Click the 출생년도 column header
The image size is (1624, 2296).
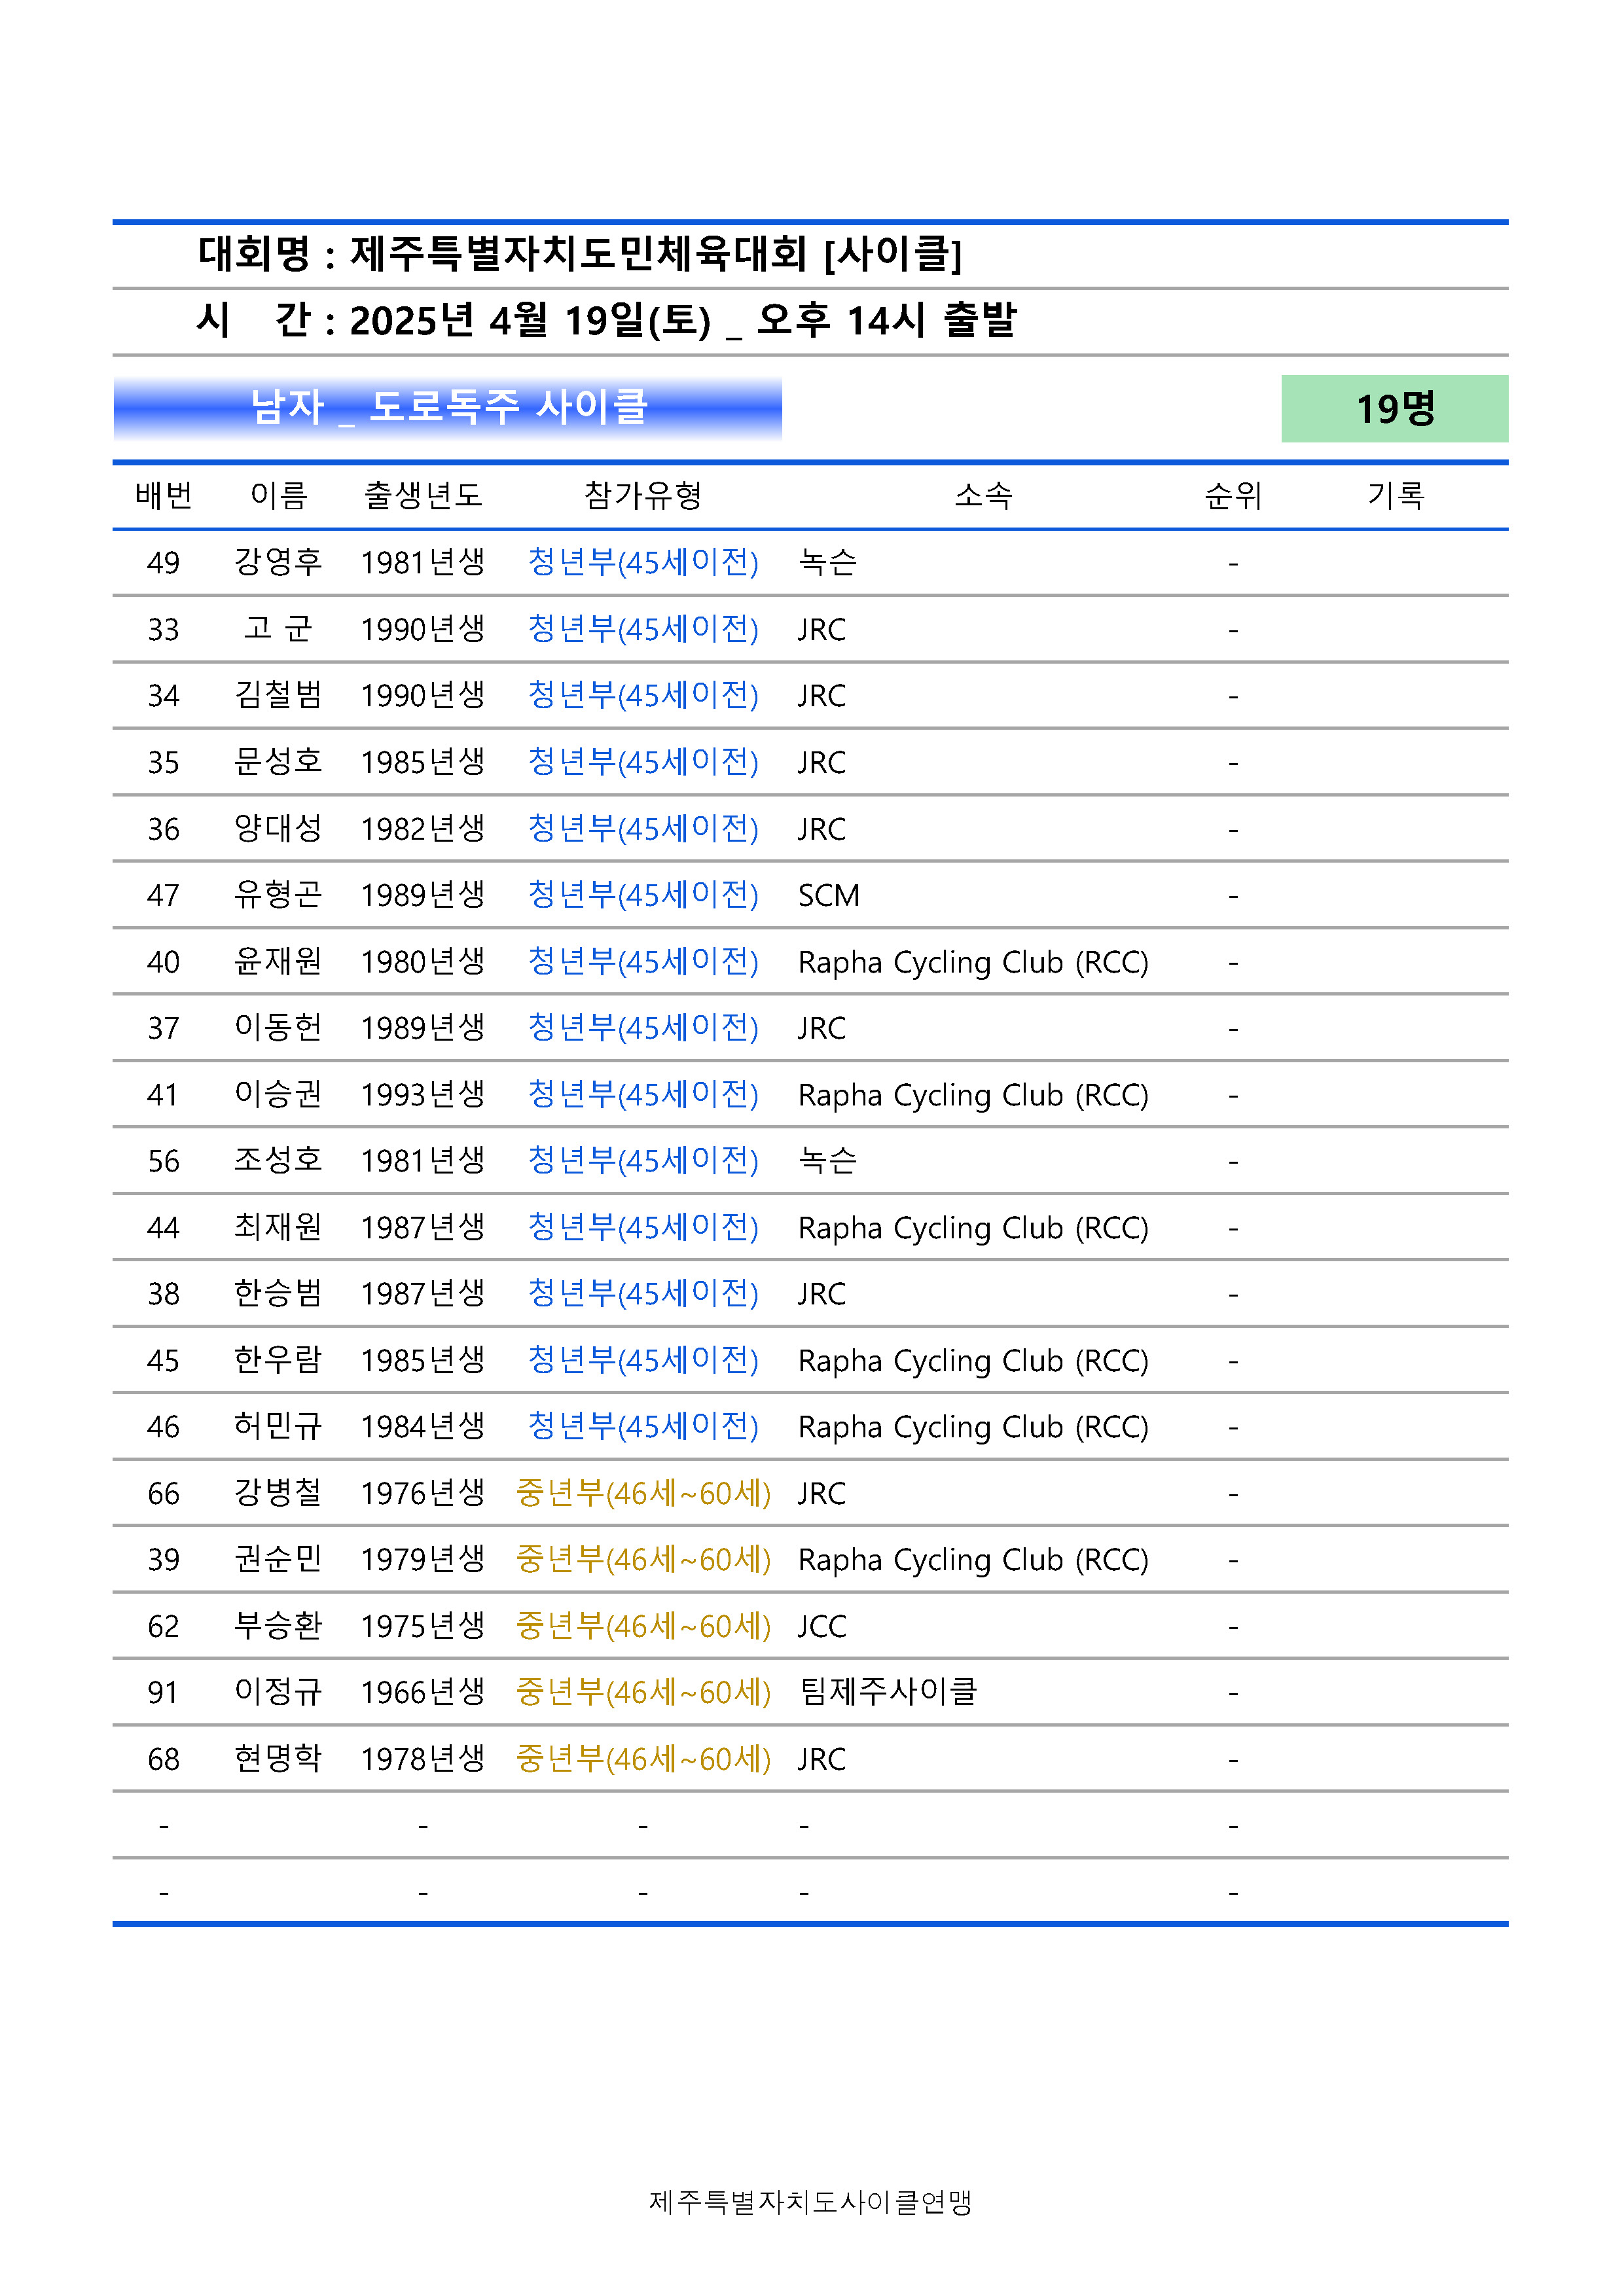423,495
